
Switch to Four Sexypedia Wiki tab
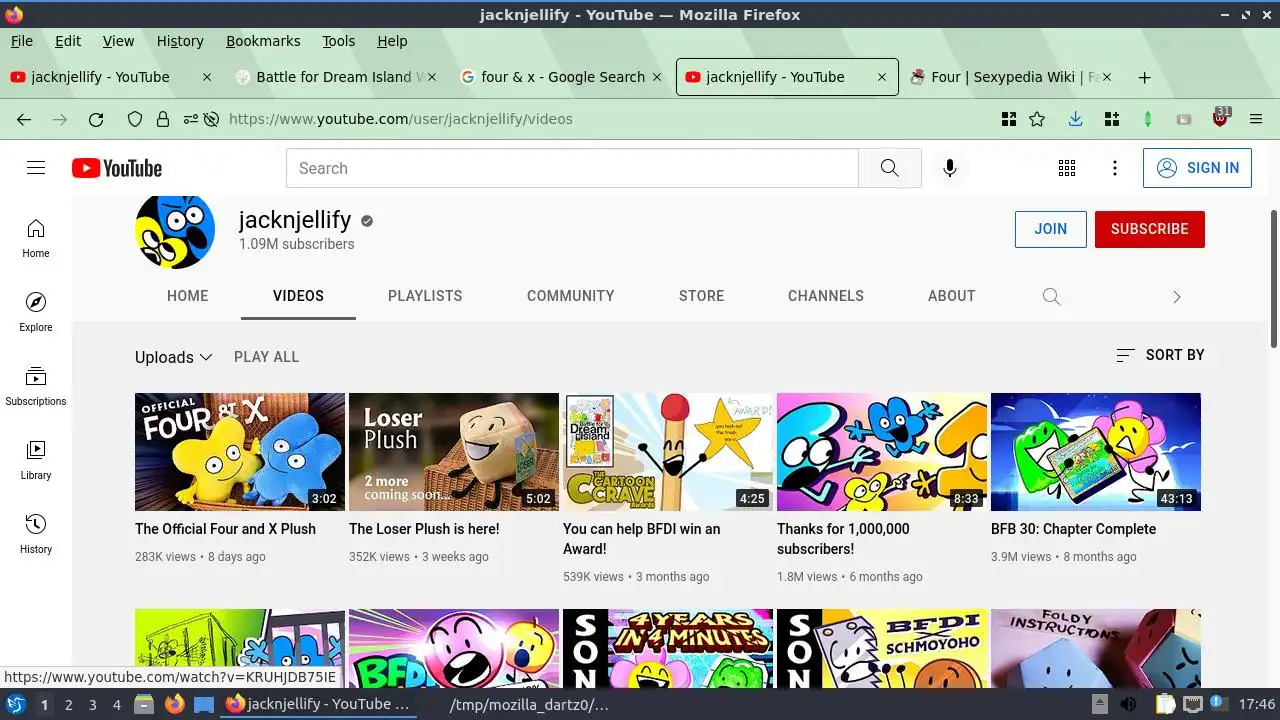pyautogui.click(x=1012, y=77)
